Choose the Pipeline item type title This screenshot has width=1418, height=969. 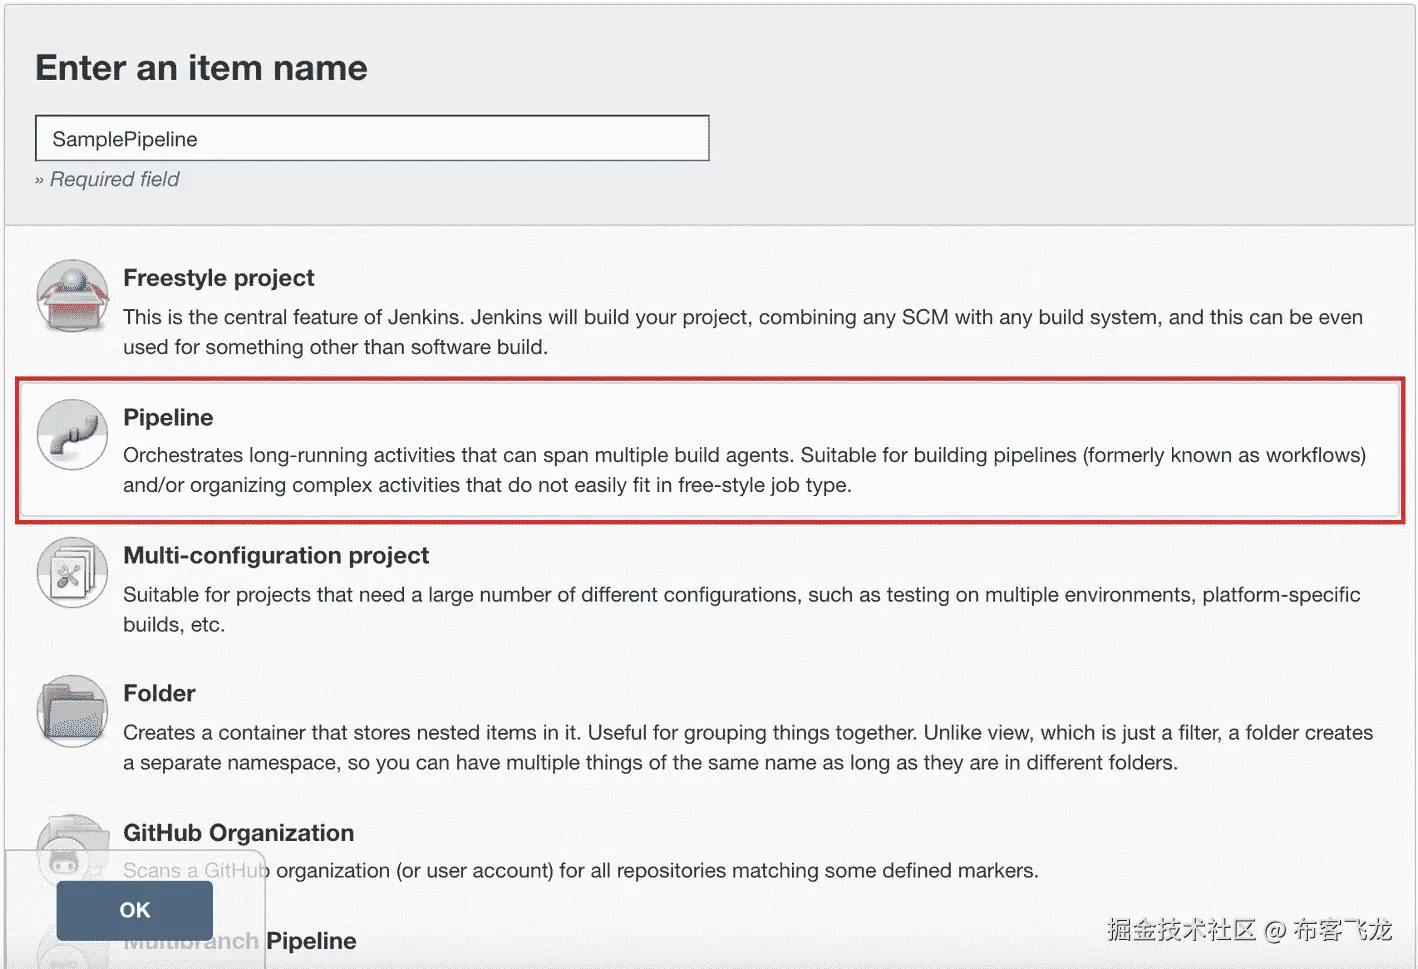[168, 417]
